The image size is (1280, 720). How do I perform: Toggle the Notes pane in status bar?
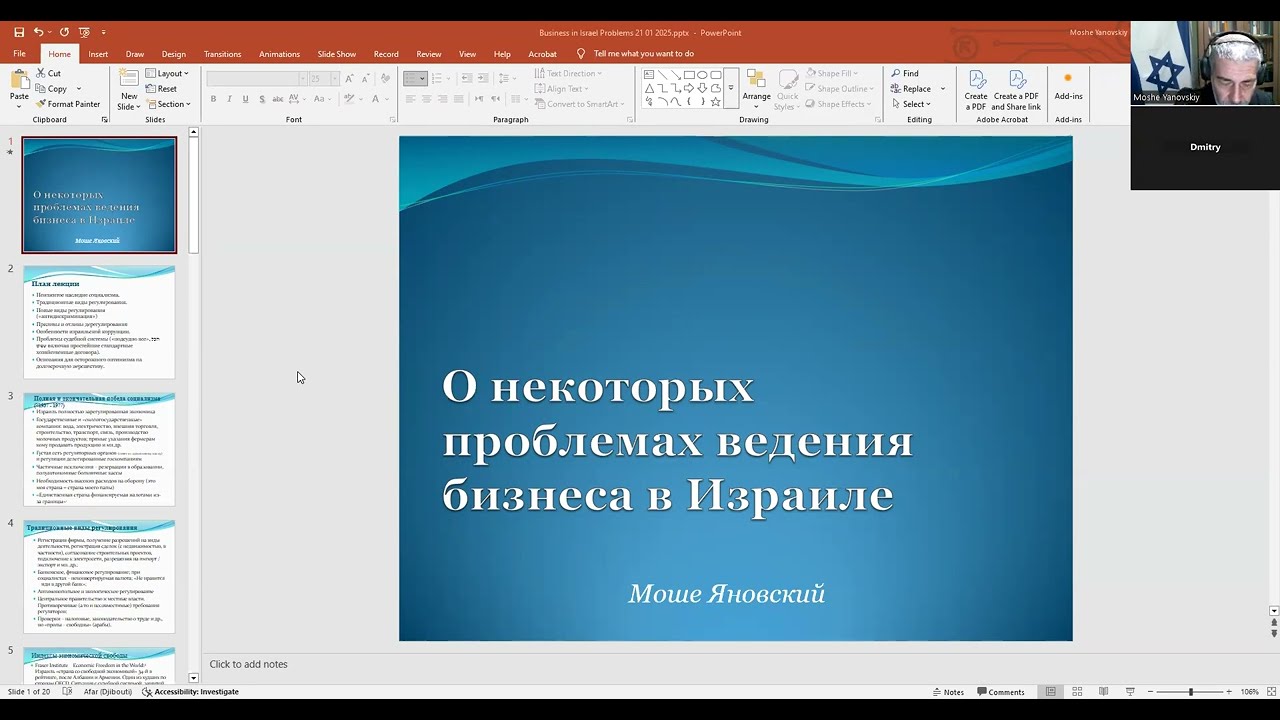pos(948,692)
